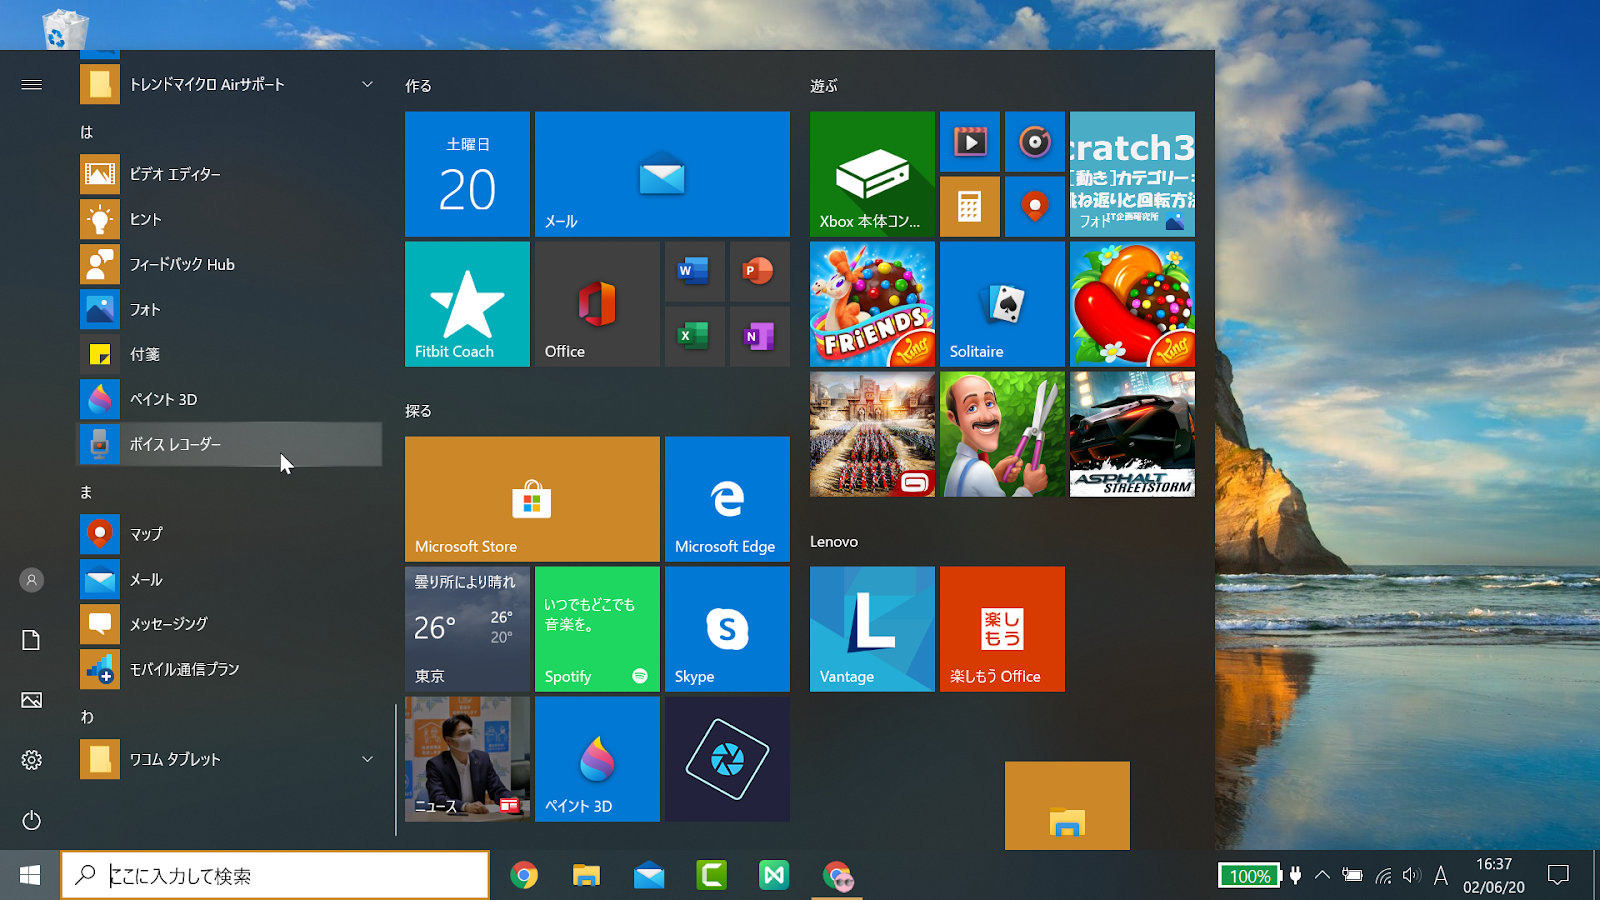This screenshot has height=900, width=1600.
Task: Launch OneNote from the small tile
Action: 759,336
